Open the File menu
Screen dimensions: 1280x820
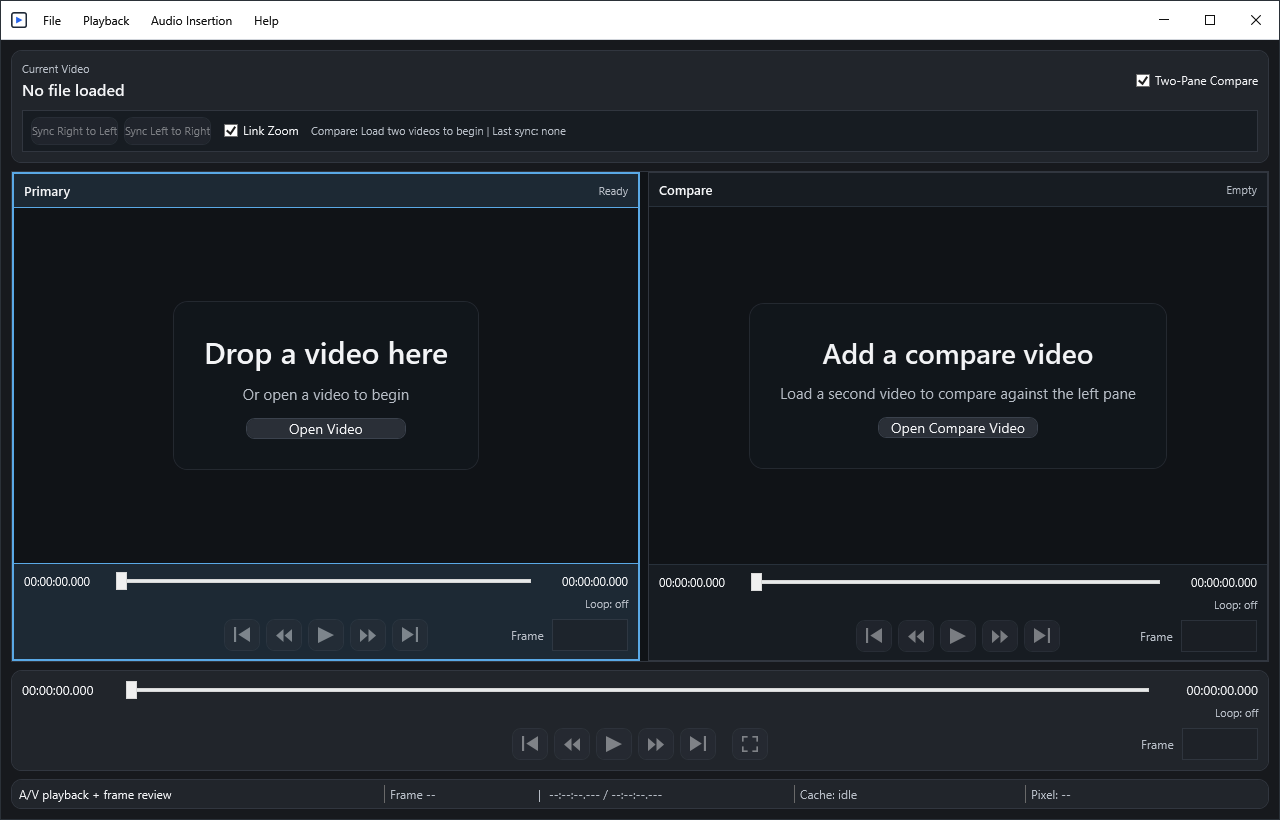tap(52, 20)
